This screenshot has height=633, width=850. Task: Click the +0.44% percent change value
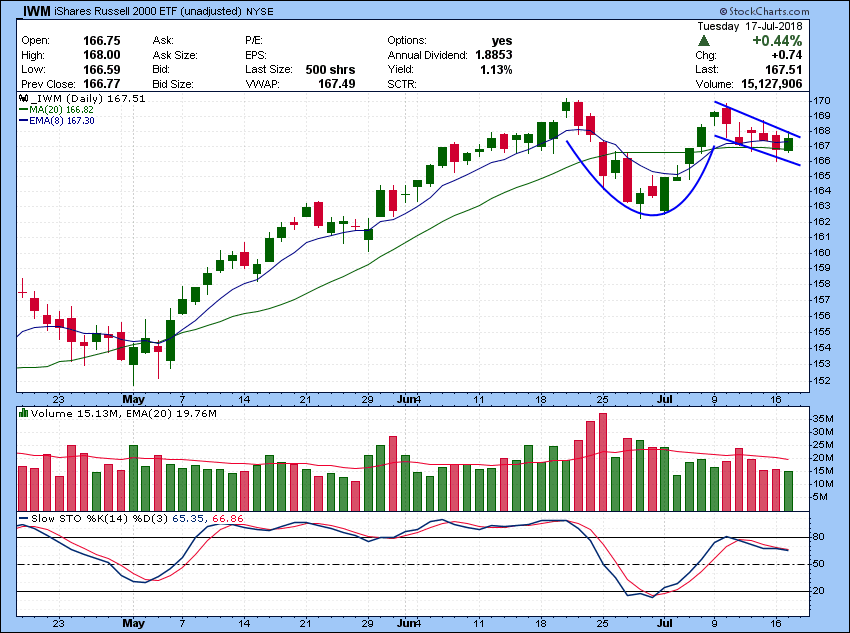click(x=777, y=41)
